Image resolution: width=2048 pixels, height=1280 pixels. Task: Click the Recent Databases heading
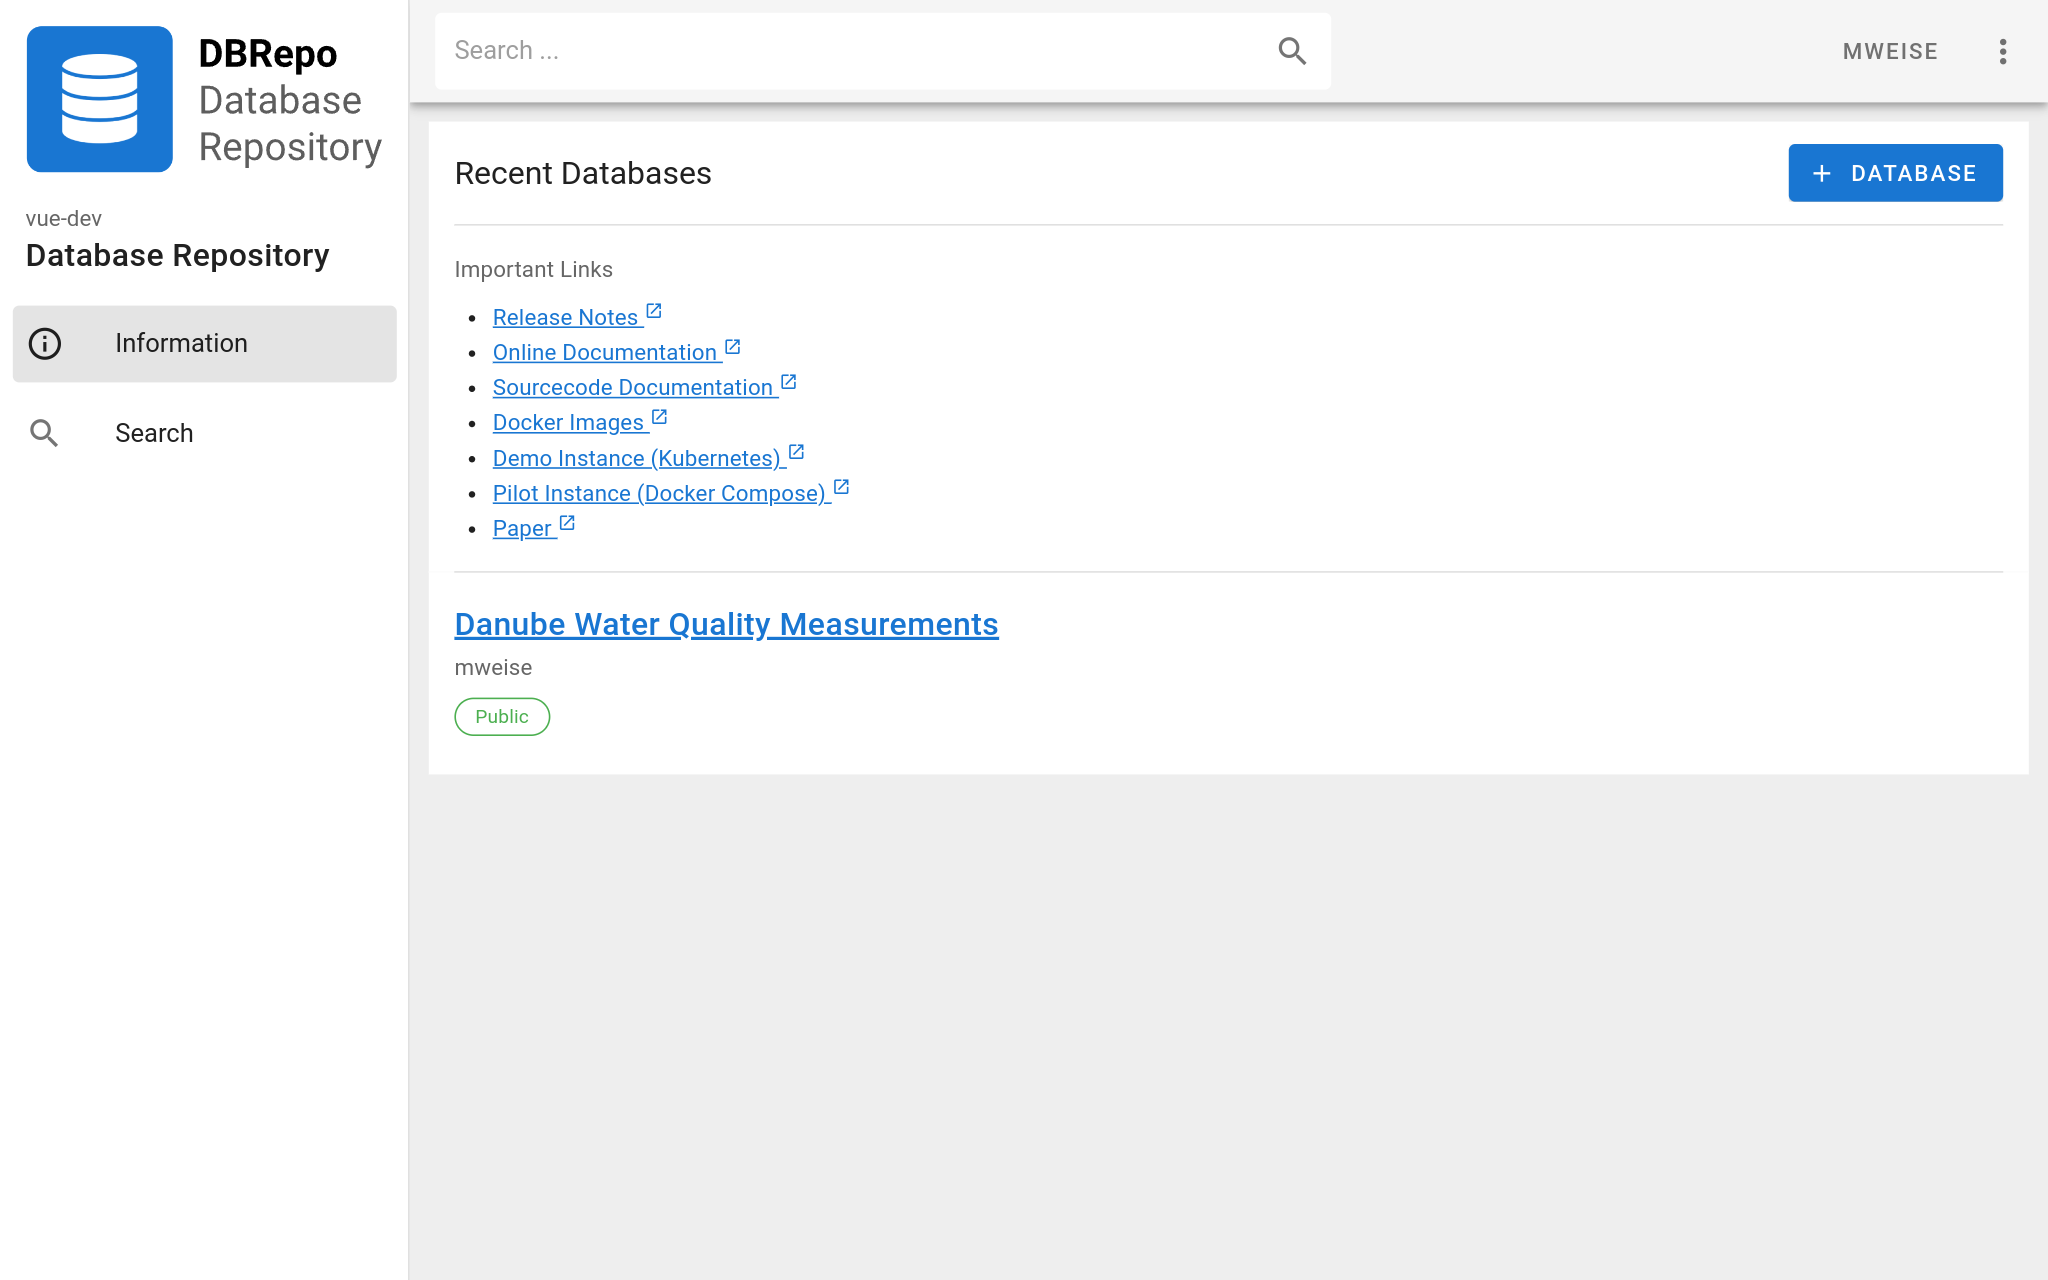[583, 174]
